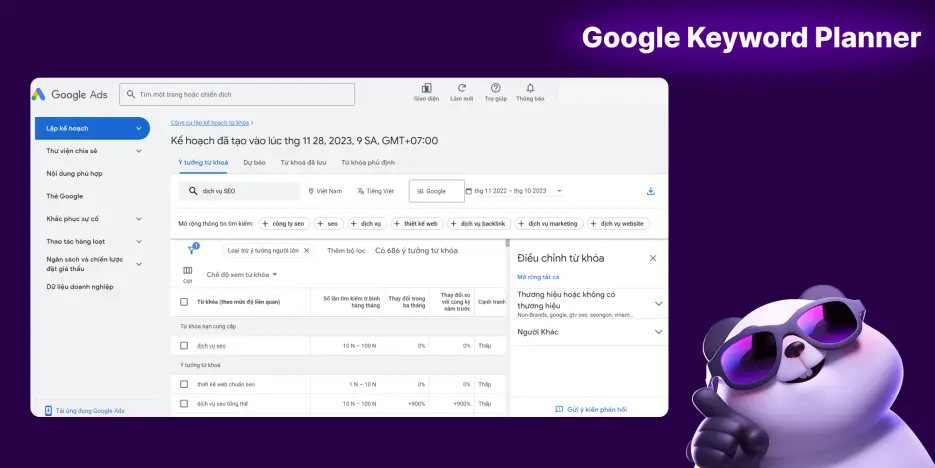Add the công ty seo suggestion chip
This screenshot has width=935, height=468.
(284, 224)
